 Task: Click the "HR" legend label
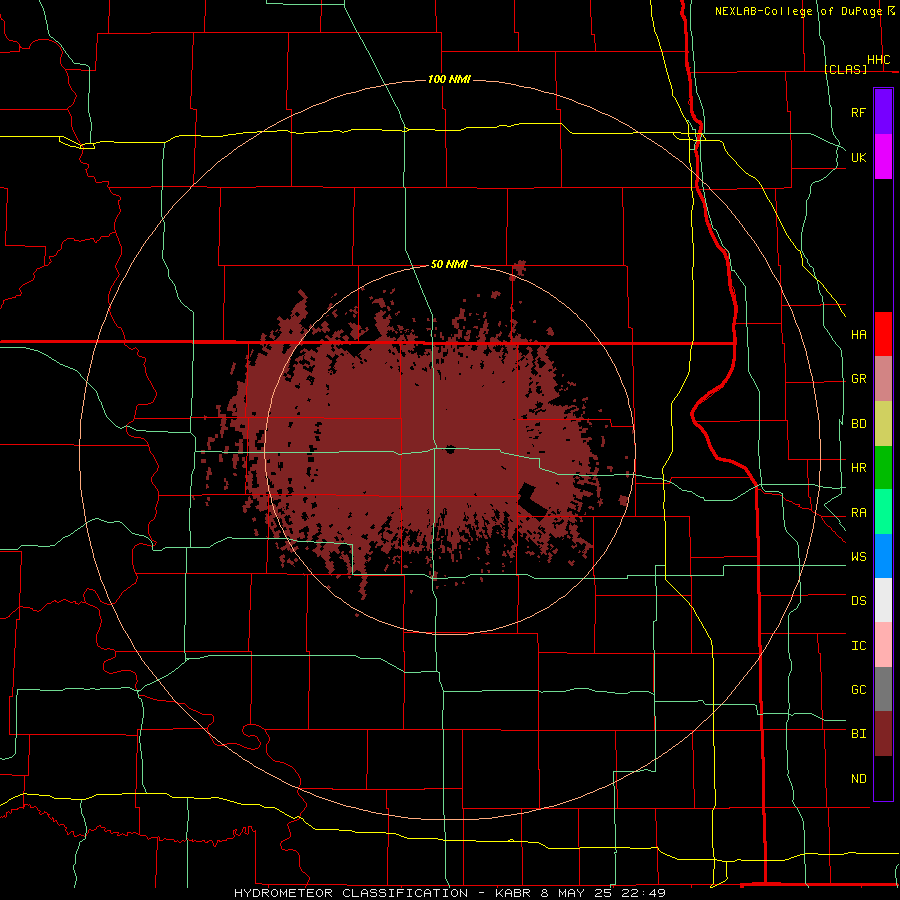[858, 468]
